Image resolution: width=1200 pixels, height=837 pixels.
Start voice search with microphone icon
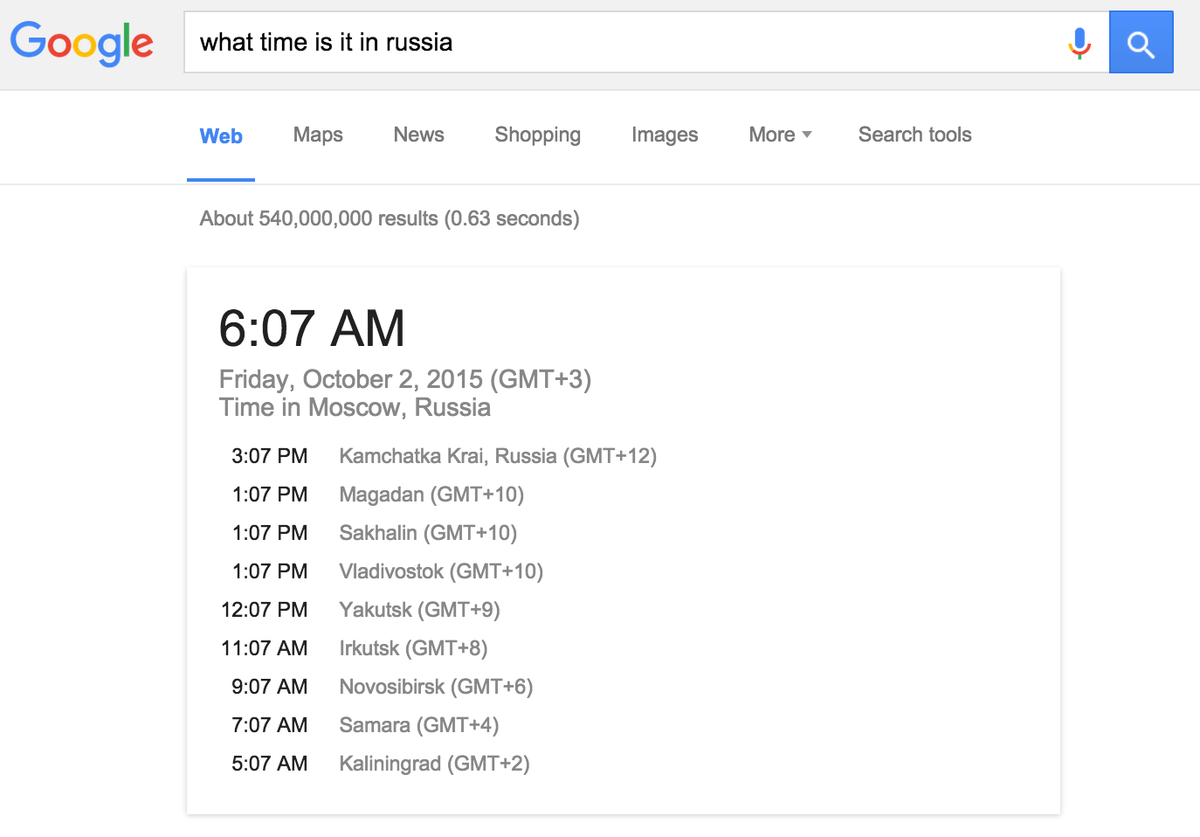(x=1079, y=43)
